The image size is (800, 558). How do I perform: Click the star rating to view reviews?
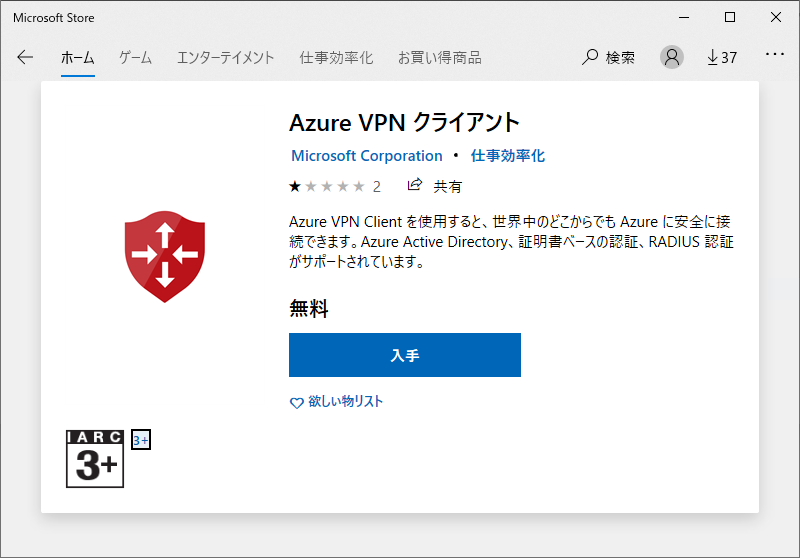coord(324,186)
